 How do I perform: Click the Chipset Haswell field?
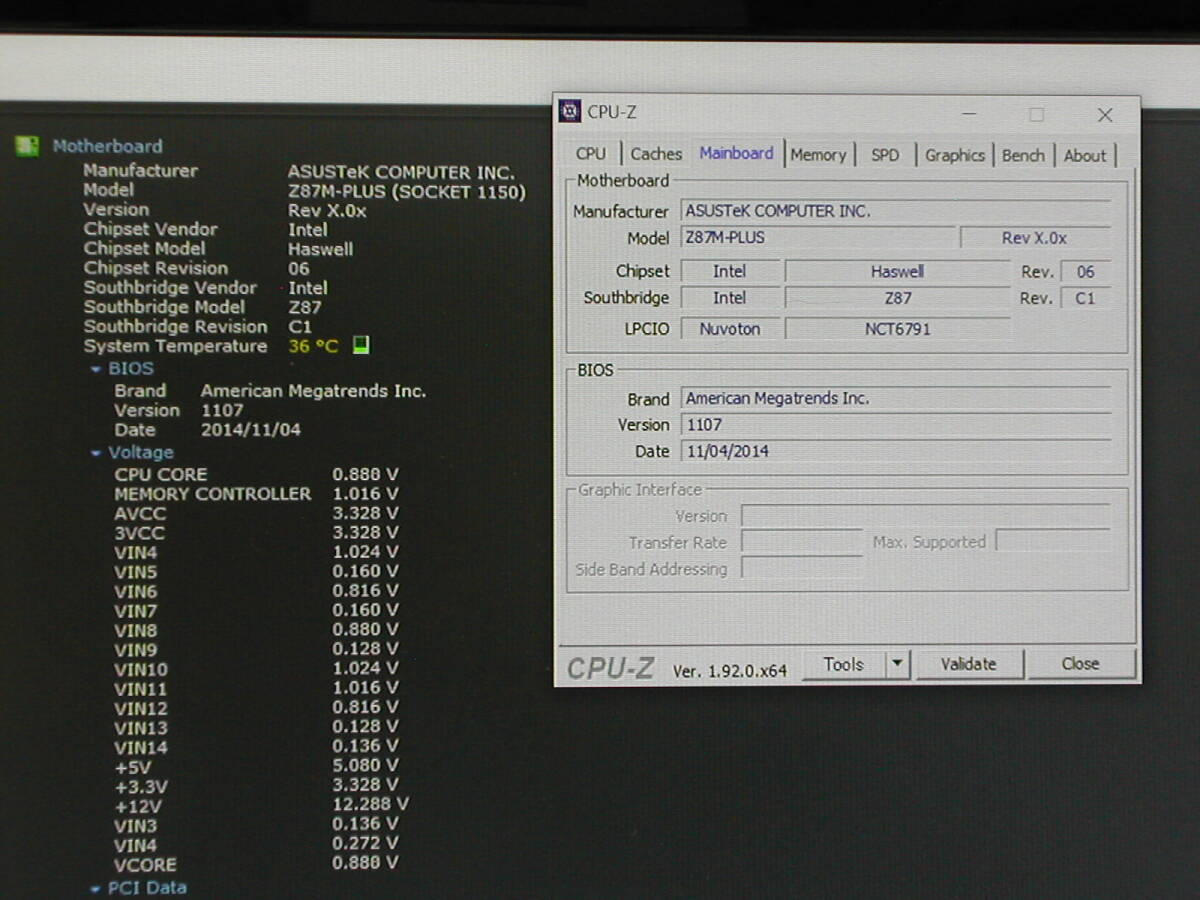point(897,271)
